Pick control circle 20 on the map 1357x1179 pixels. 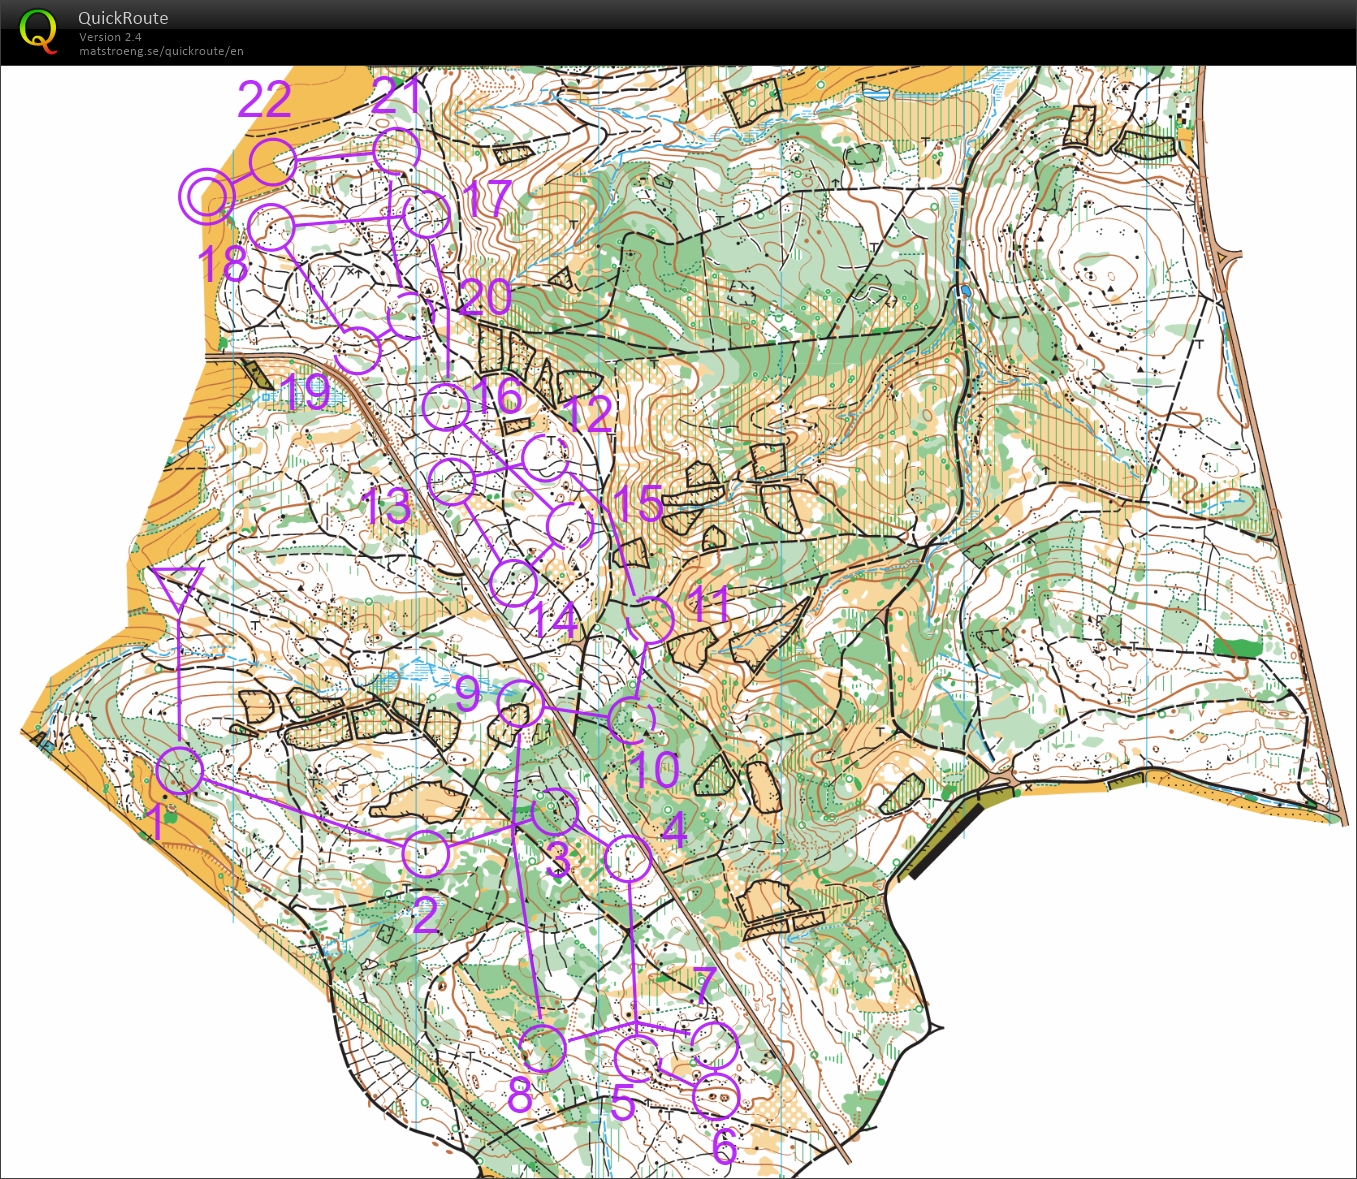409,316
